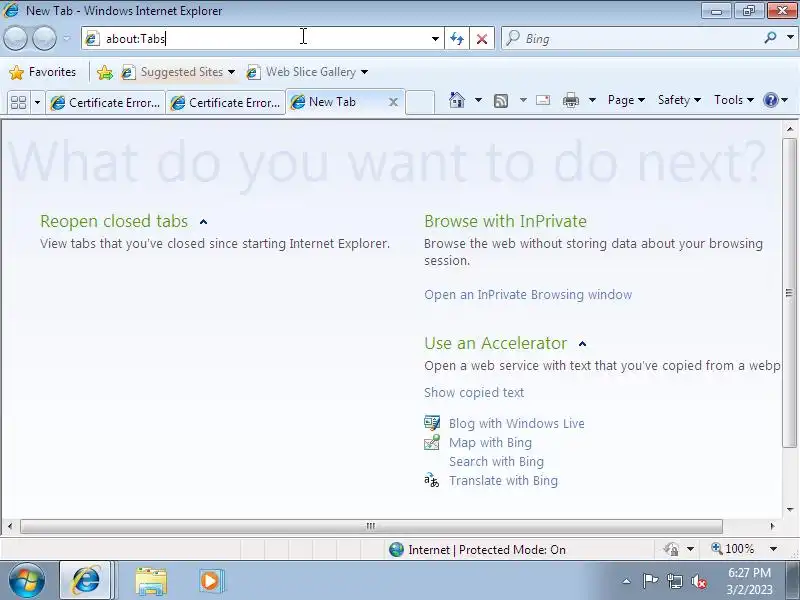Switch to first Certificate Error tab
This screenshot has height=600, width=800.
(106, 103)
